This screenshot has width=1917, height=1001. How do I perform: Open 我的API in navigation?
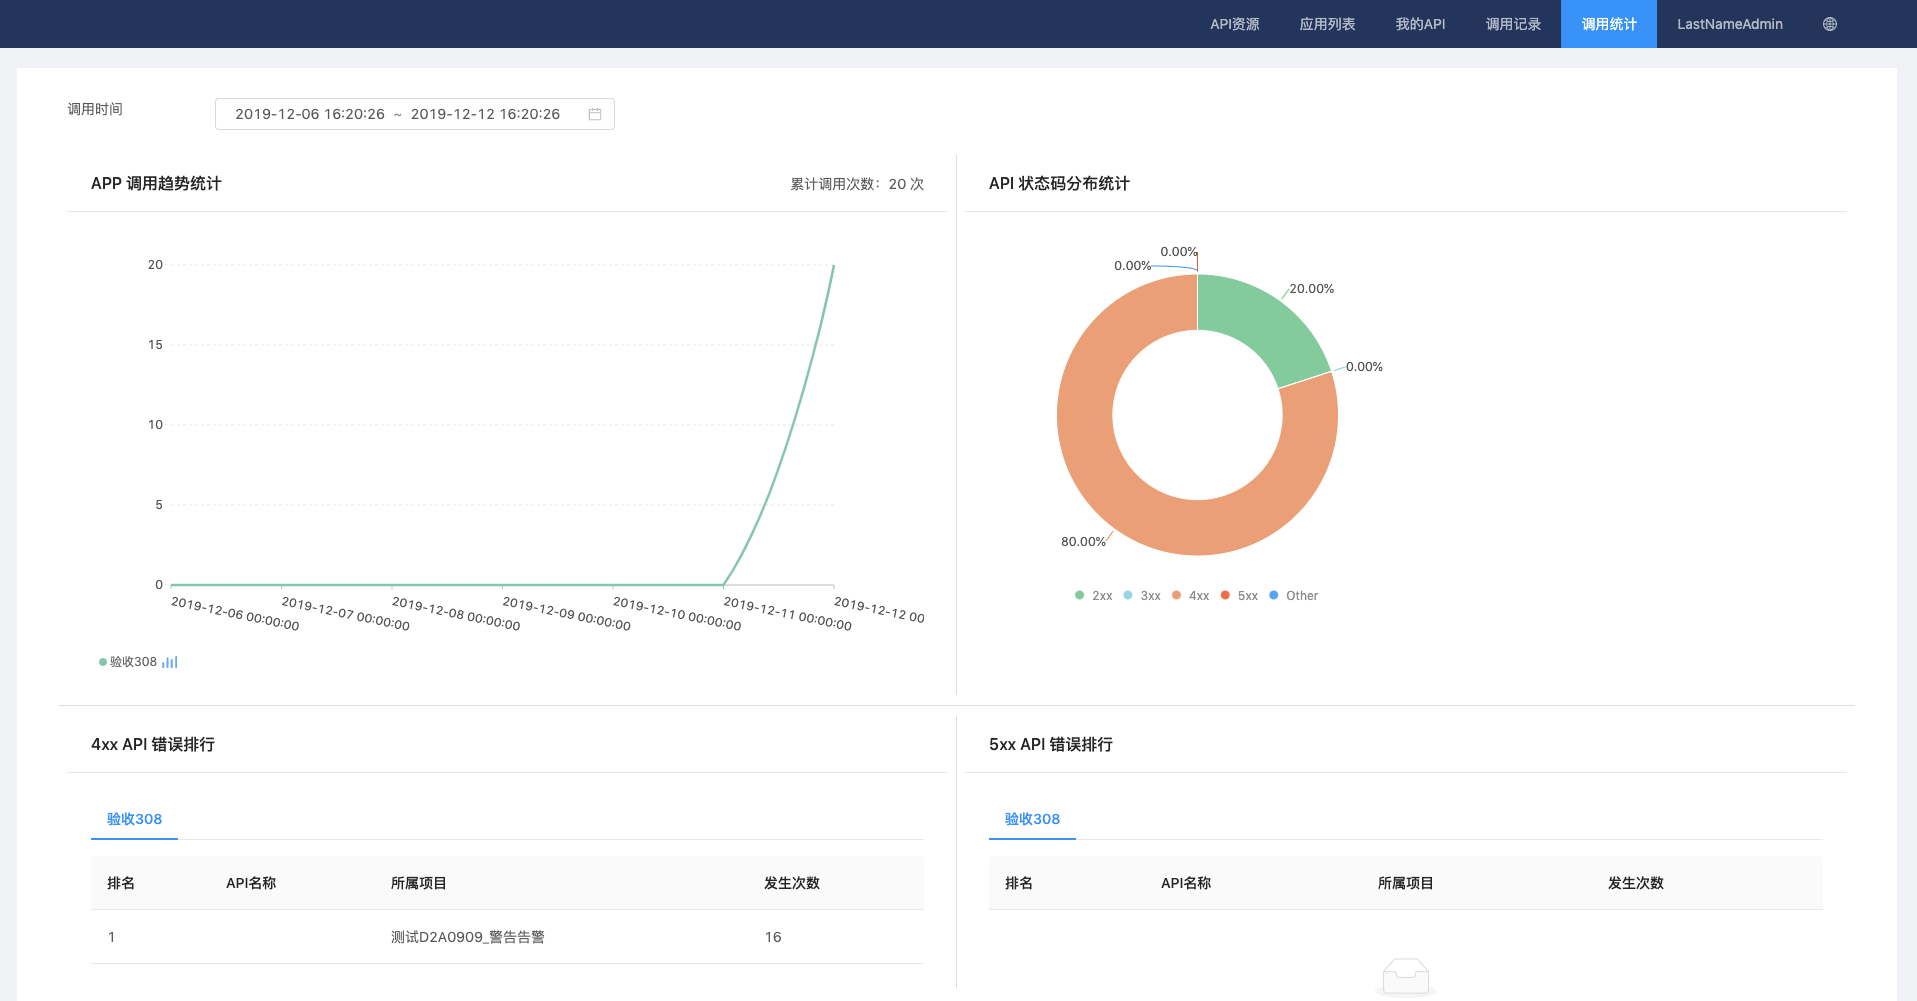click(x=1420, y=24)
